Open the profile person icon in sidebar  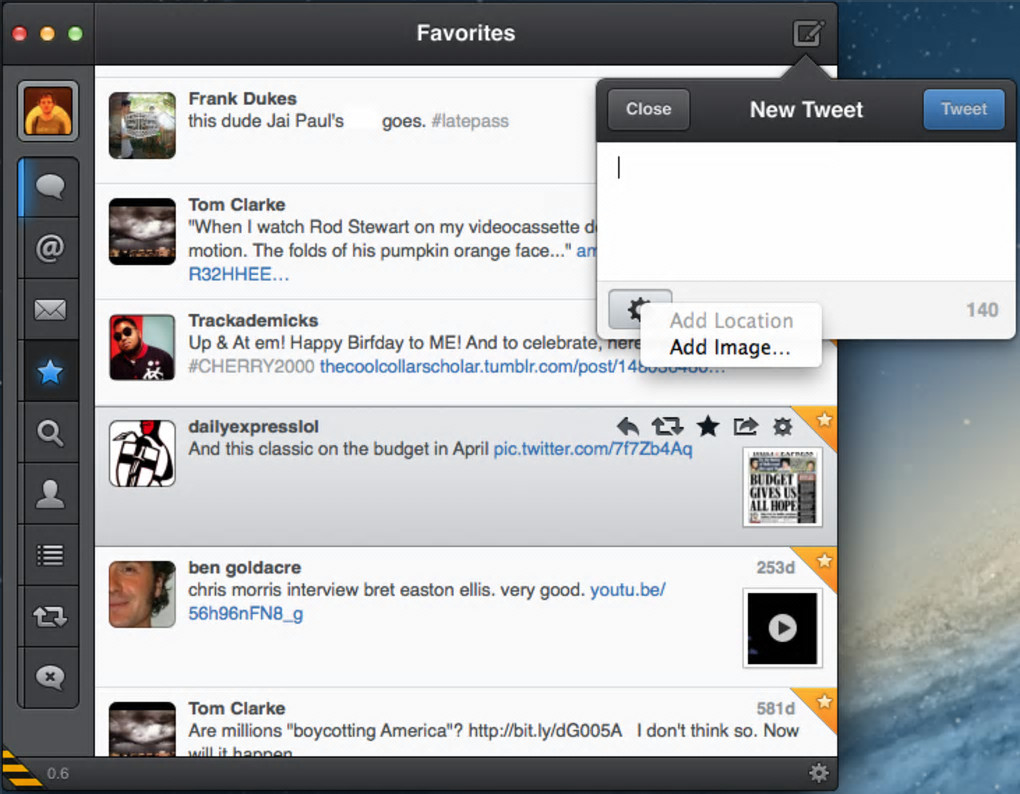50,494
